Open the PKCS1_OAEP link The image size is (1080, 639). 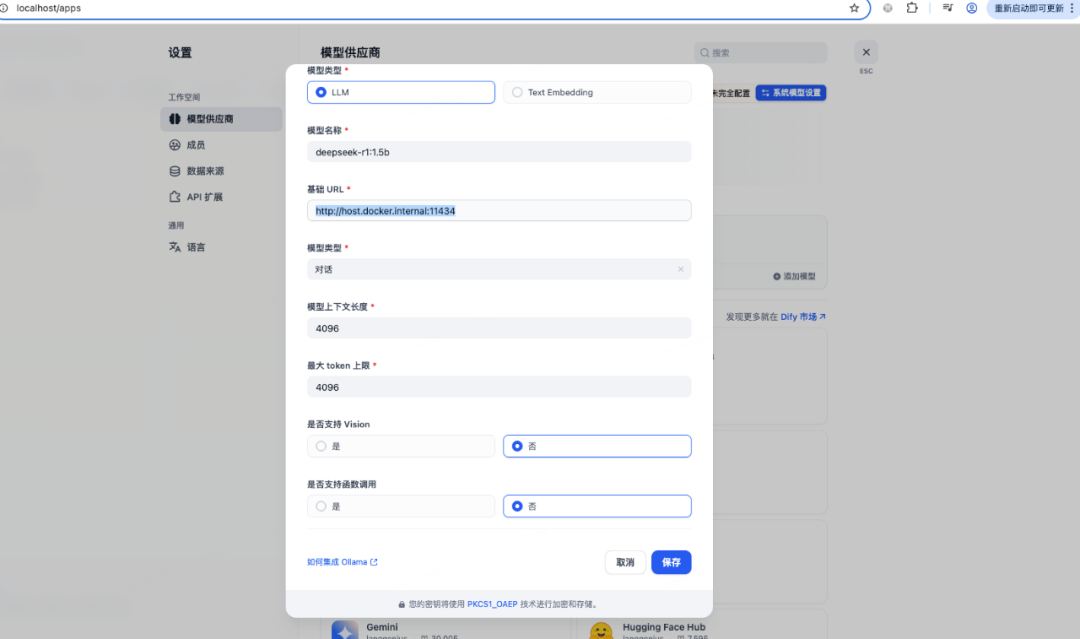[492, 604]
